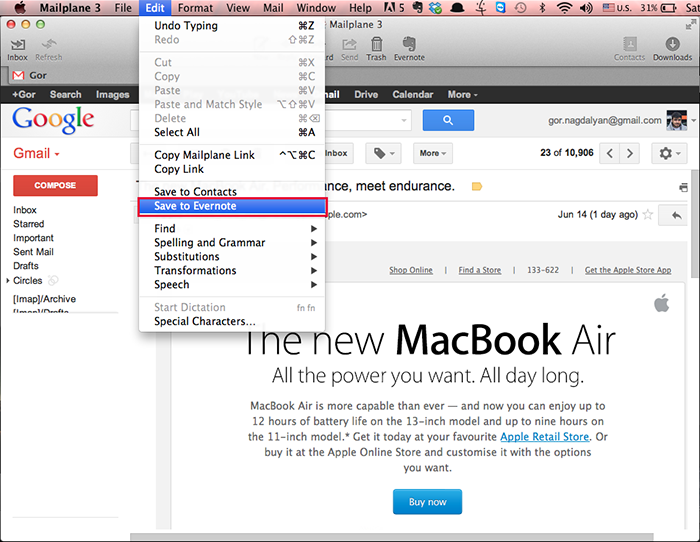This screenshot has height=542, width=700.
Task: Click gor.nagdalyan@gmail.com account address
Action: click(604, 120)
